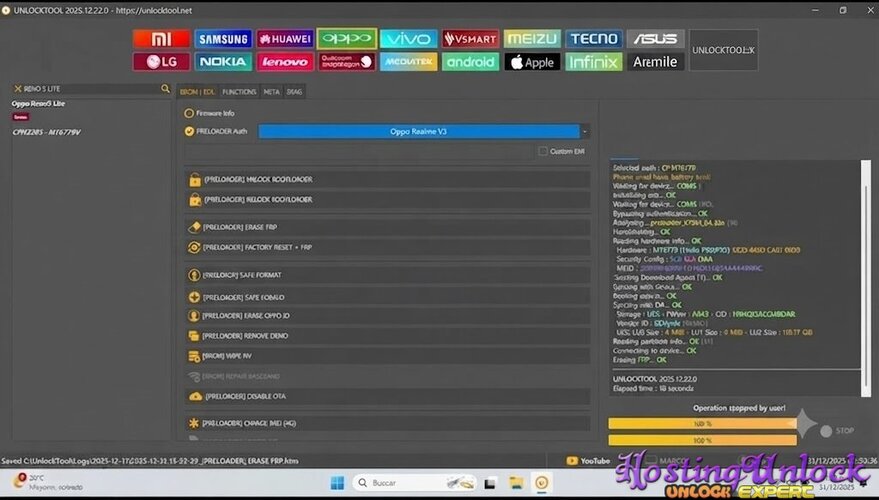Viewport: 879px width, 500px height.
Task: Run [PRELOADER] Erase FRP
Action: (x=387, y=227)
